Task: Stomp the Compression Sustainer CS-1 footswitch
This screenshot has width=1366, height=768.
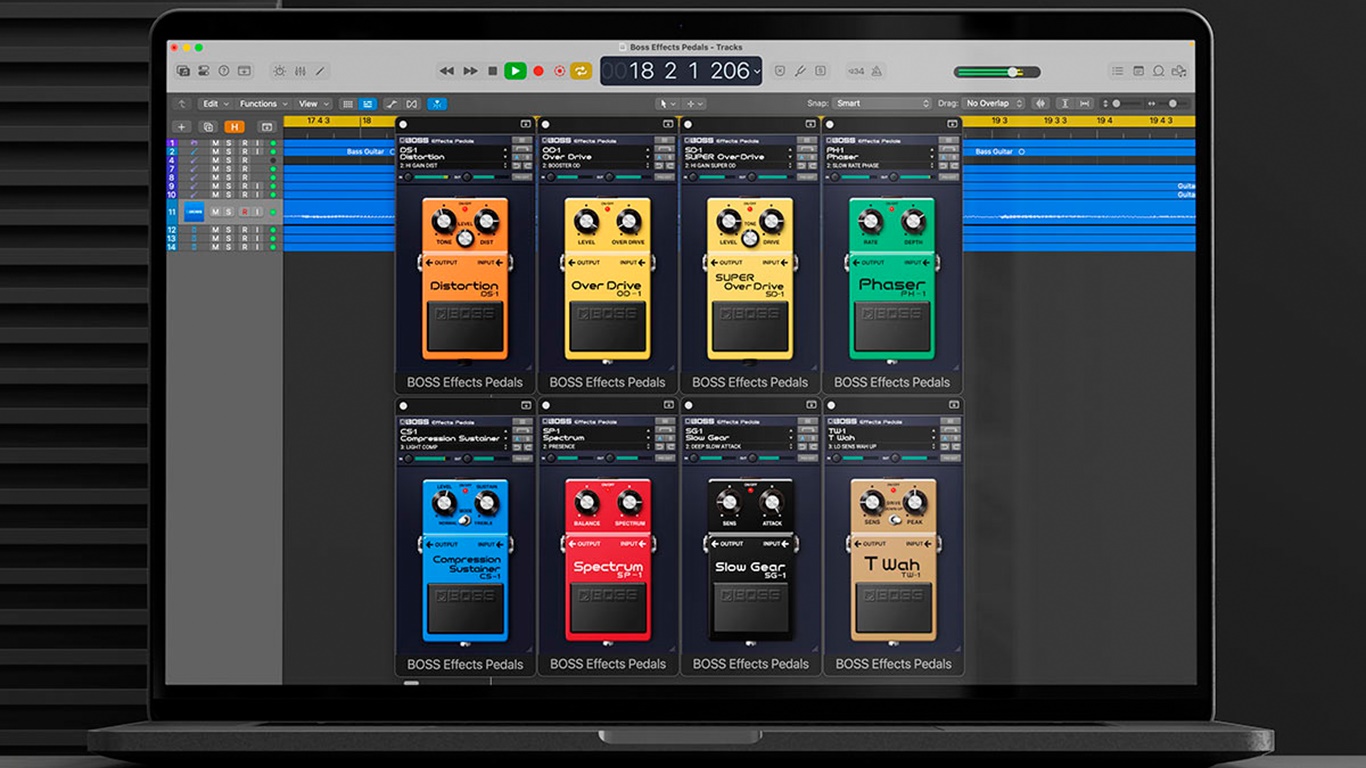Action: (465, 608)
